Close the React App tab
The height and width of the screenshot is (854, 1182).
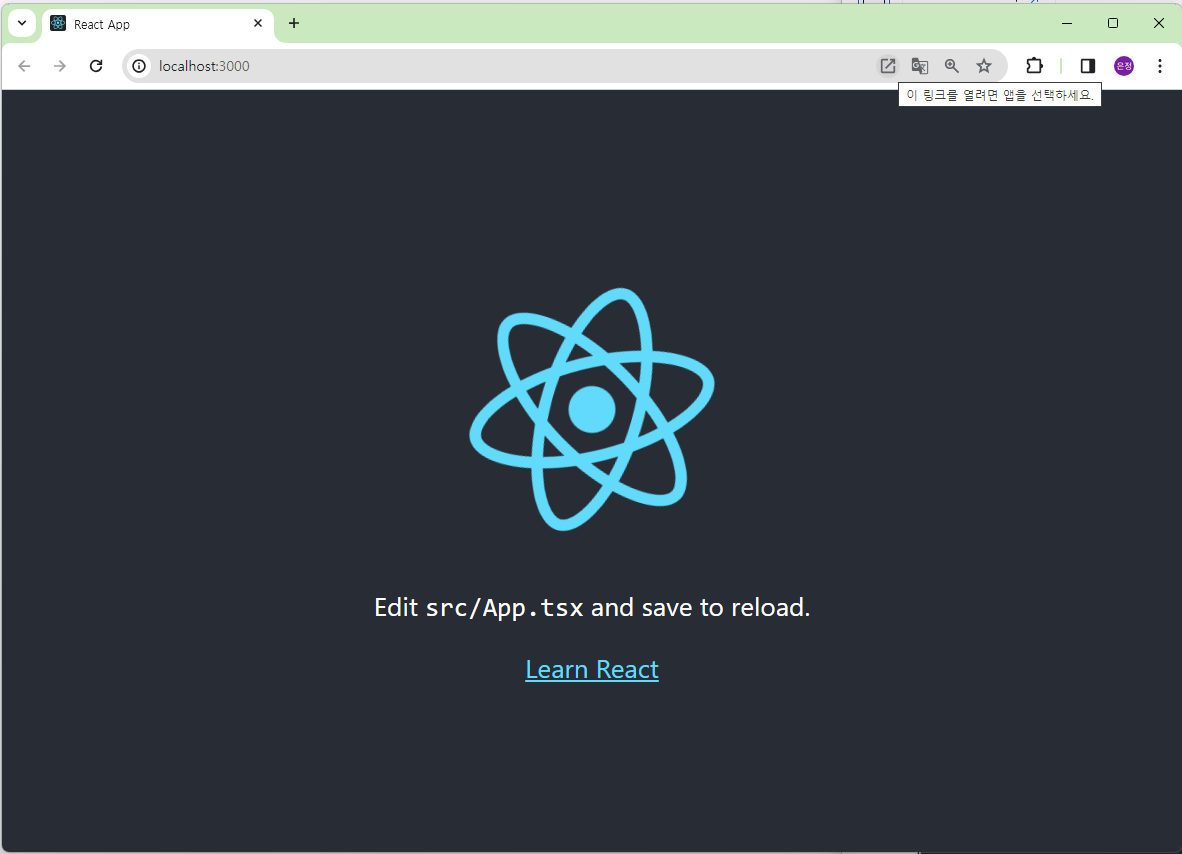tap(258, 23)
